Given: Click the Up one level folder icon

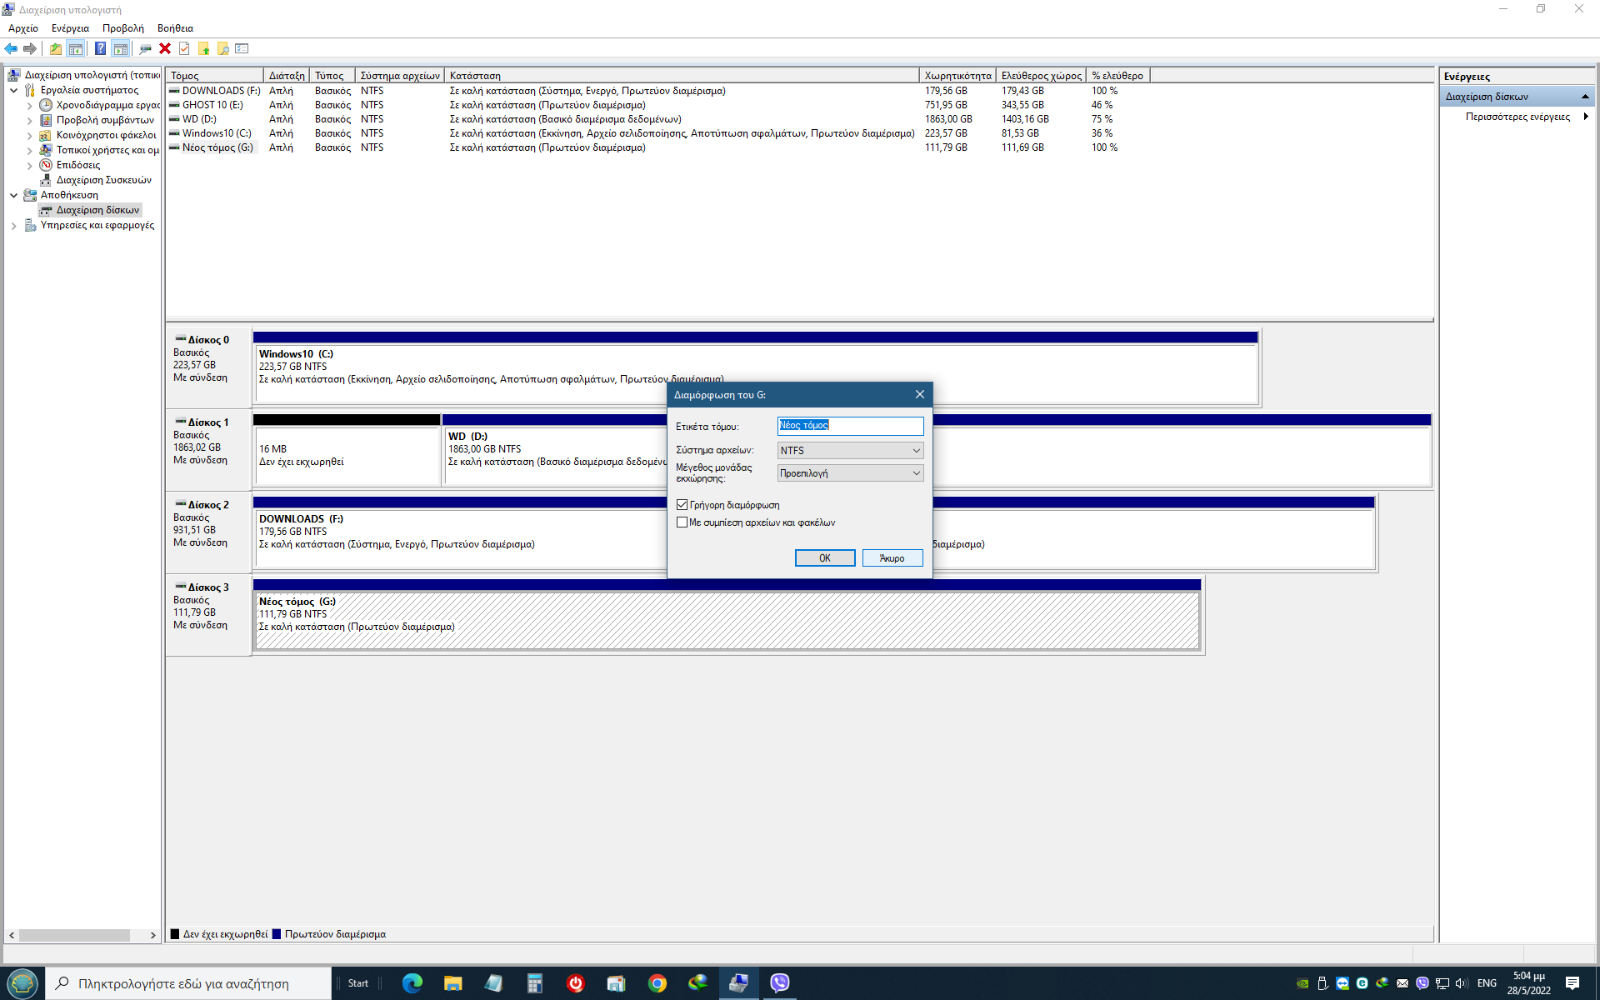Looking at the screenshot, I should pos(56,48).
